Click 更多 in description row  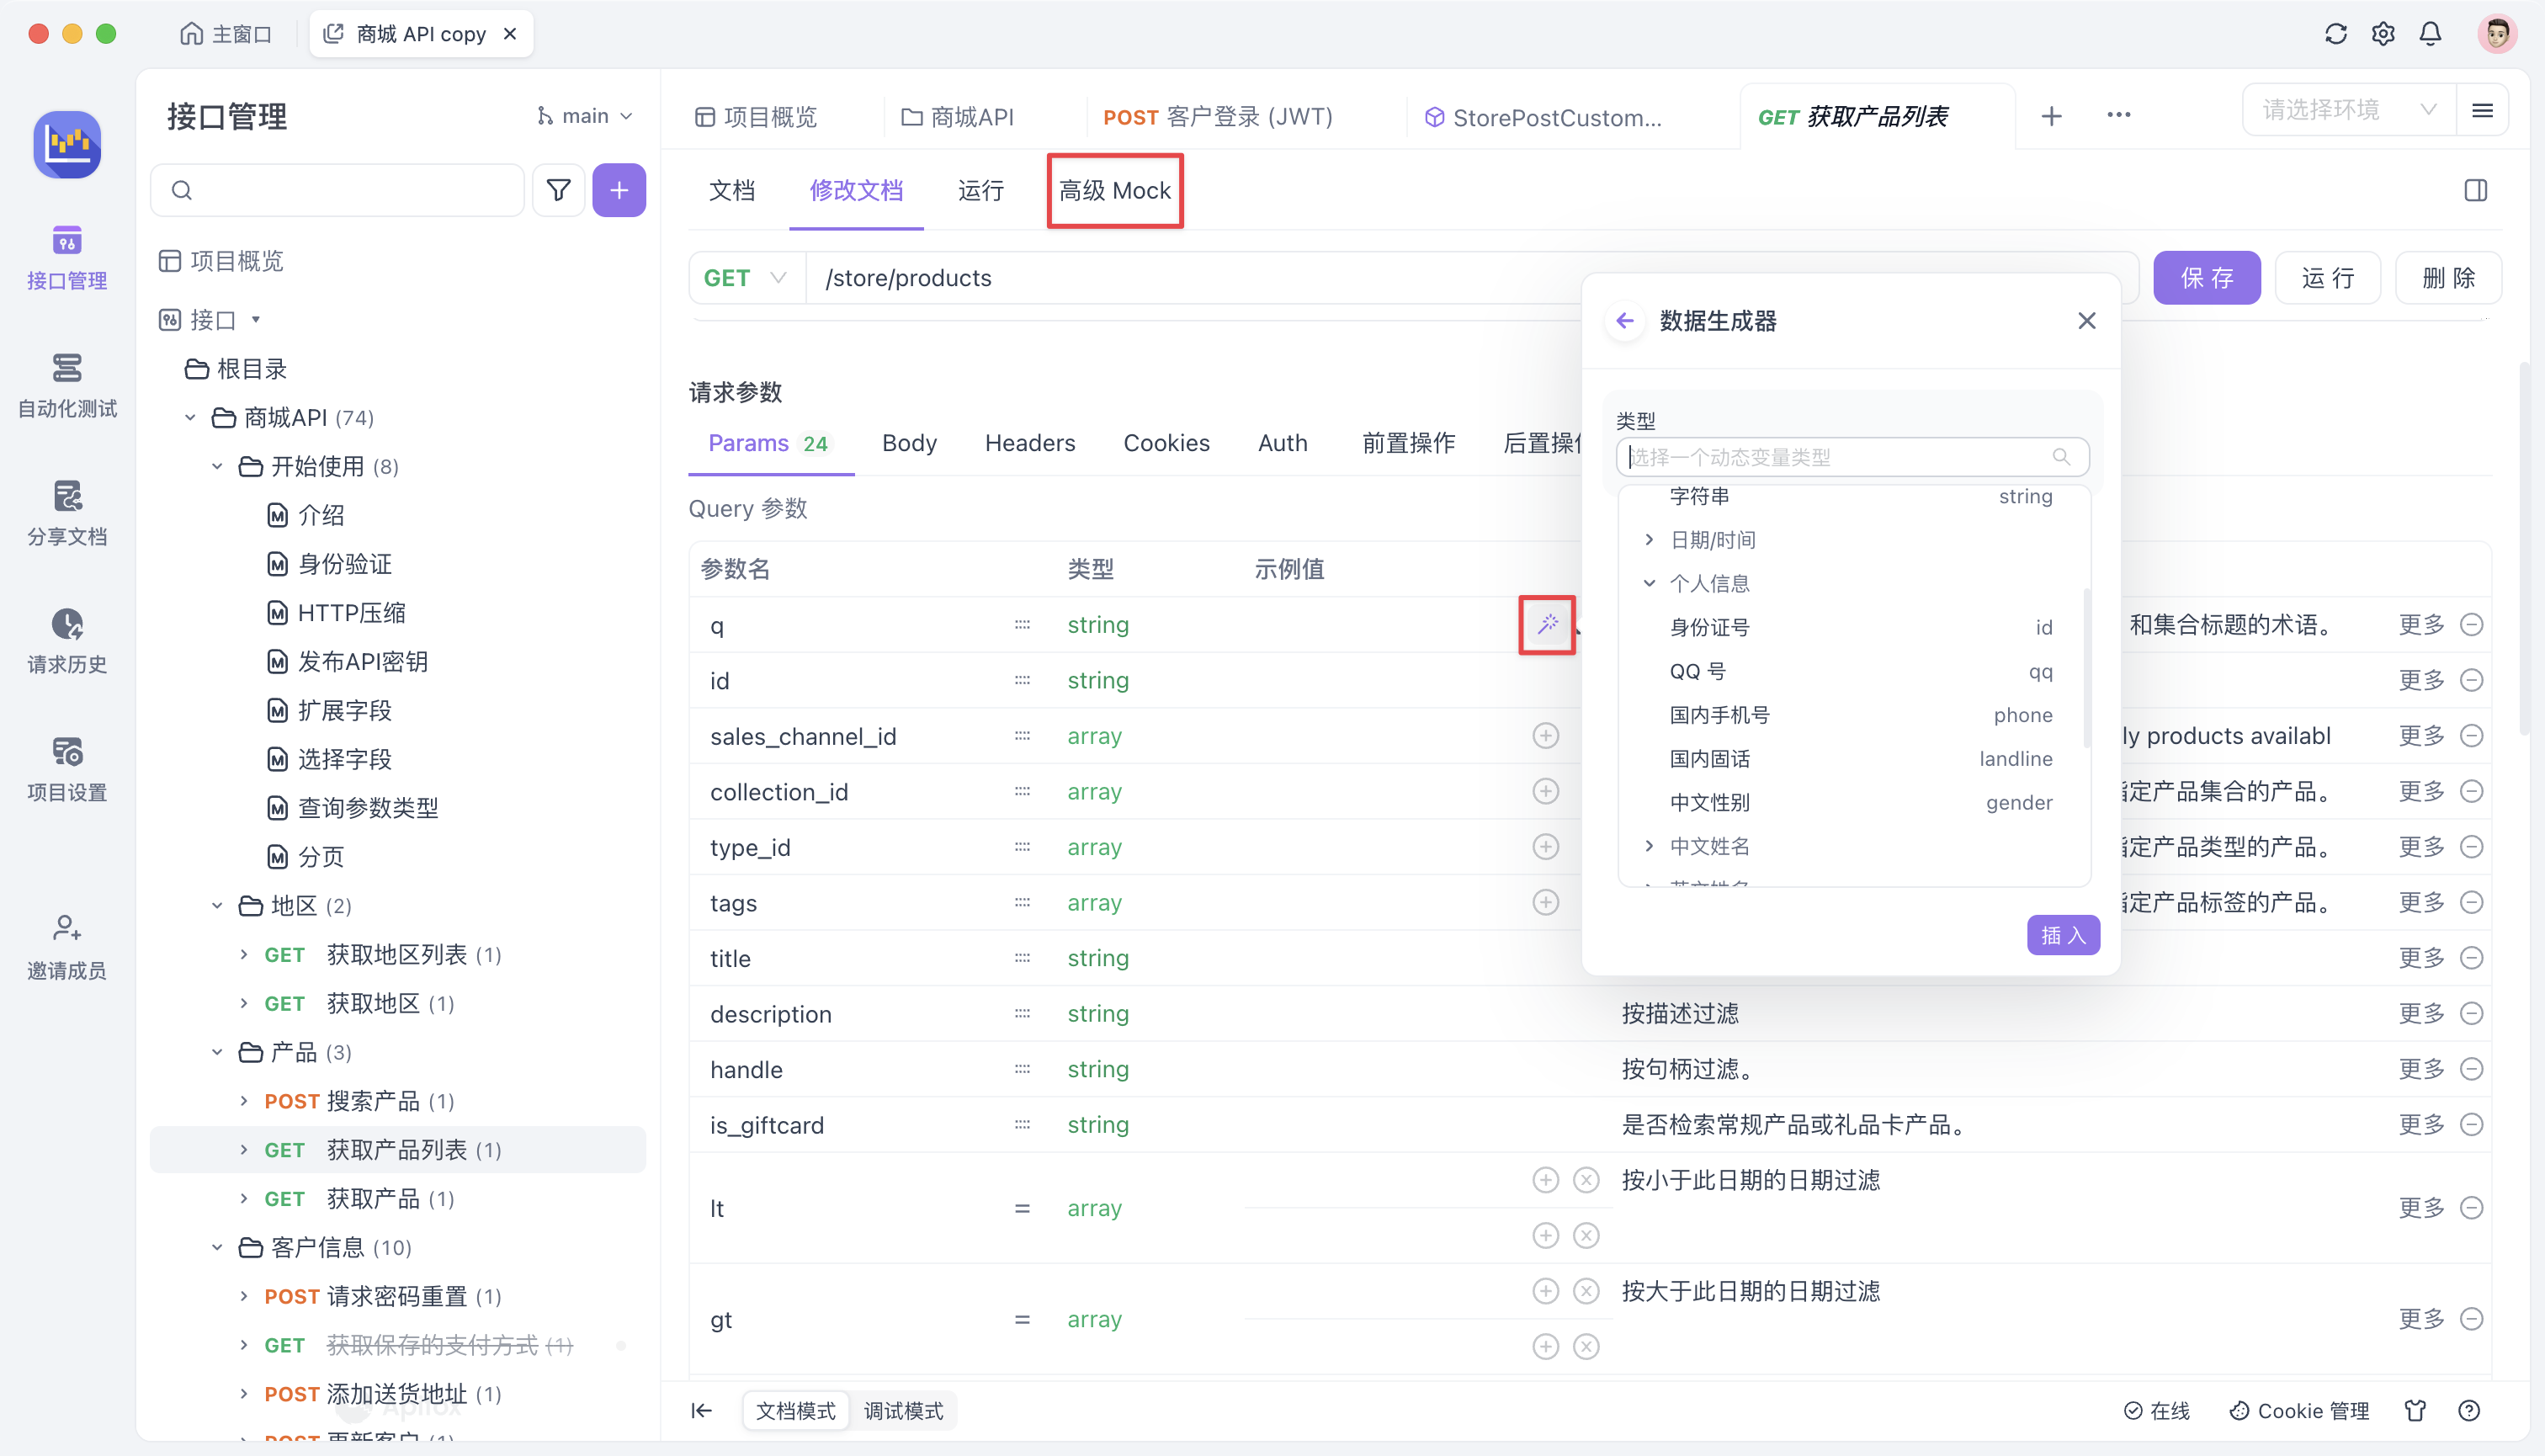tap(2420, 1013)
